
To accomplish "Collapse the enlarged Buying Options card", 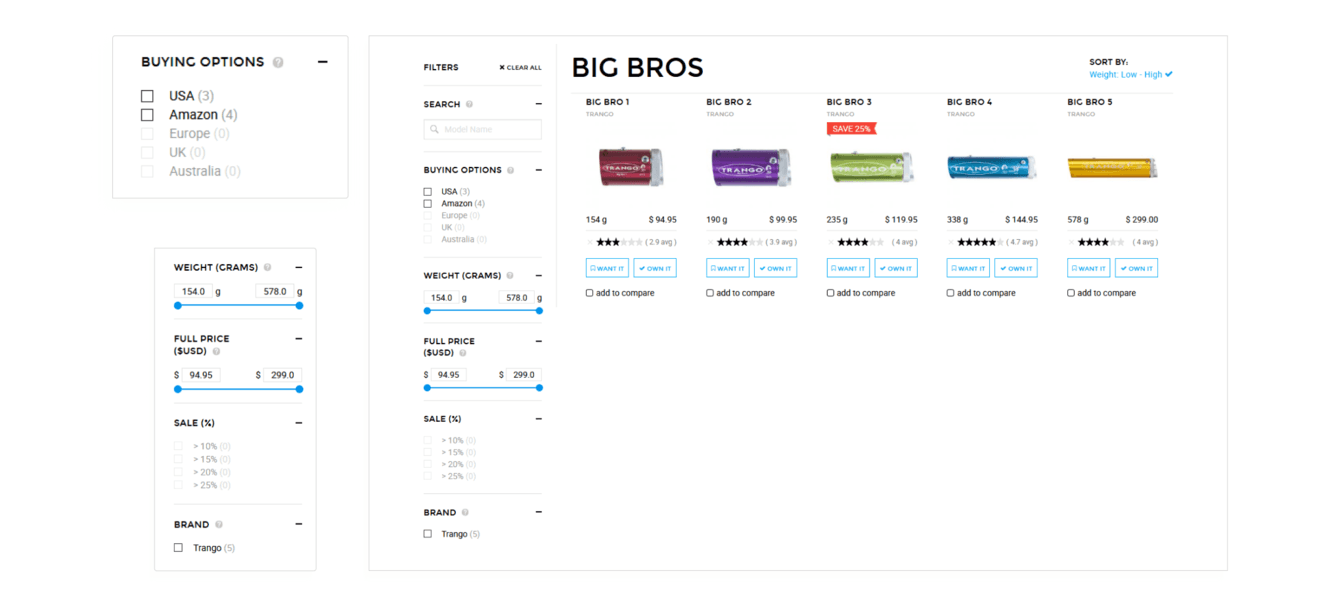I will pos(323,62).
